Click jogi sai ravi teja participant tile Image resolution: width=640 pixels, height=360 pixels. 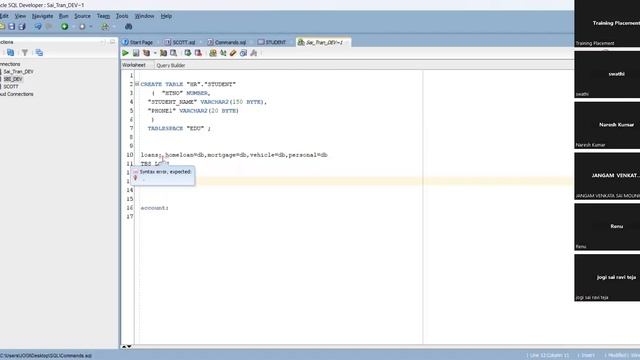point(607,278)
